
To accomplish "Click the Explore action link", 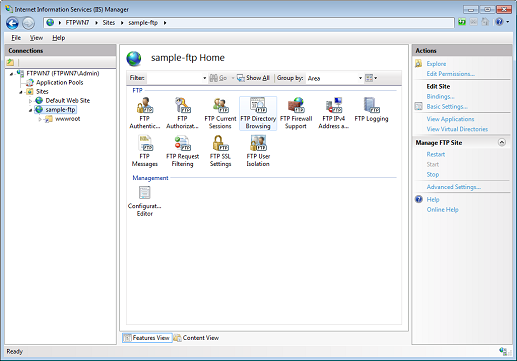I will tap(436, 63).
